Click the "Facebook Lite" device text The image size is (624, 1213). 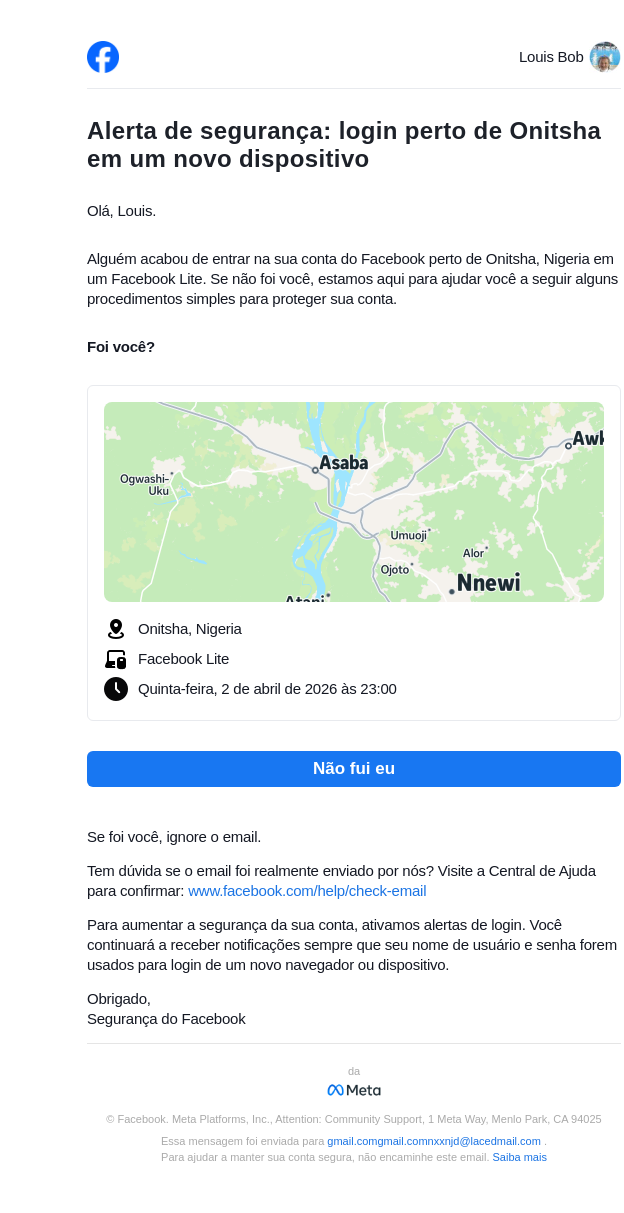[x=183, y=659]
